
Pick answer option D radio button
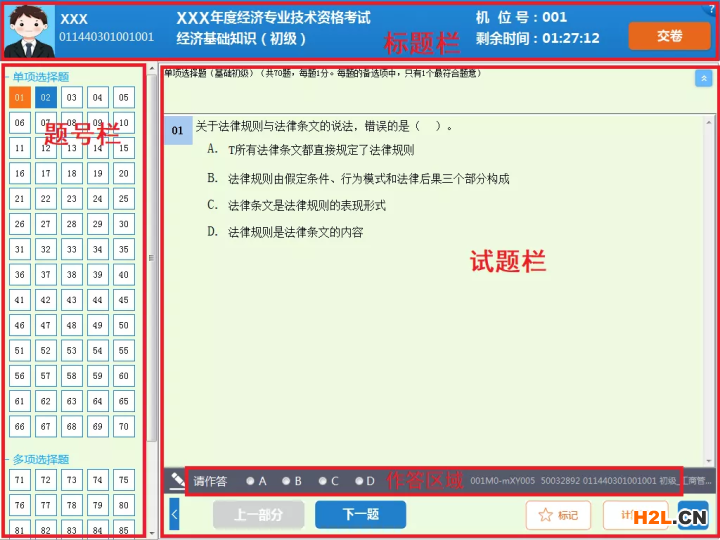coord(358,481)
